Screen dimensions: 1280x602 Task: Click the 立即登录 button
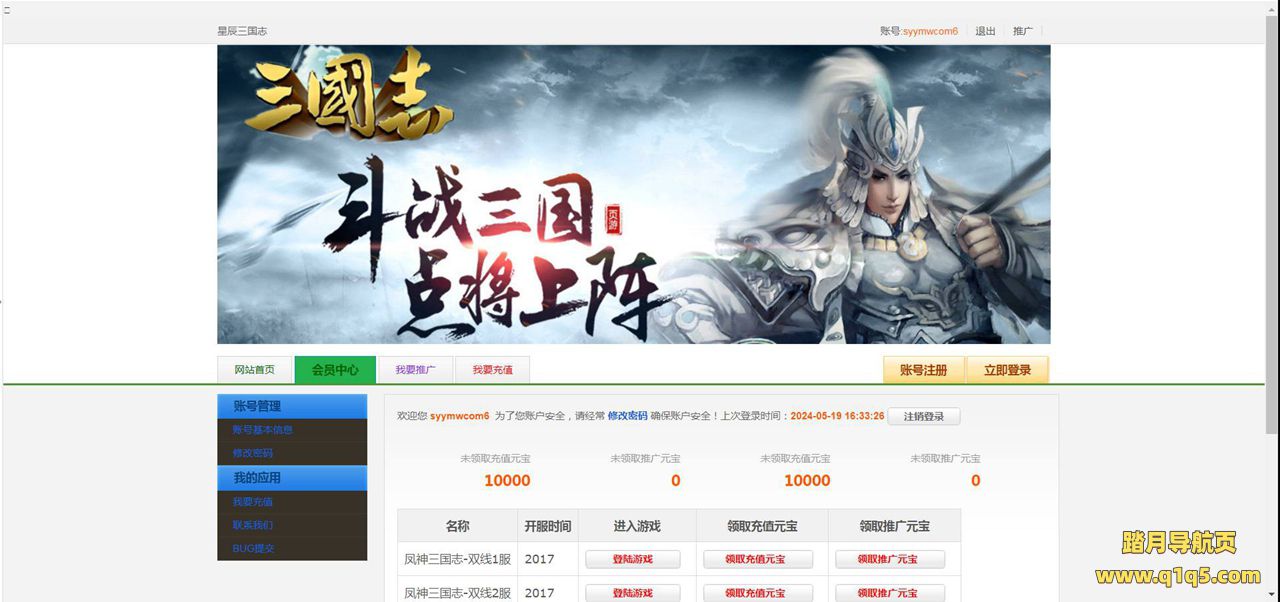tap(1007, 370)
